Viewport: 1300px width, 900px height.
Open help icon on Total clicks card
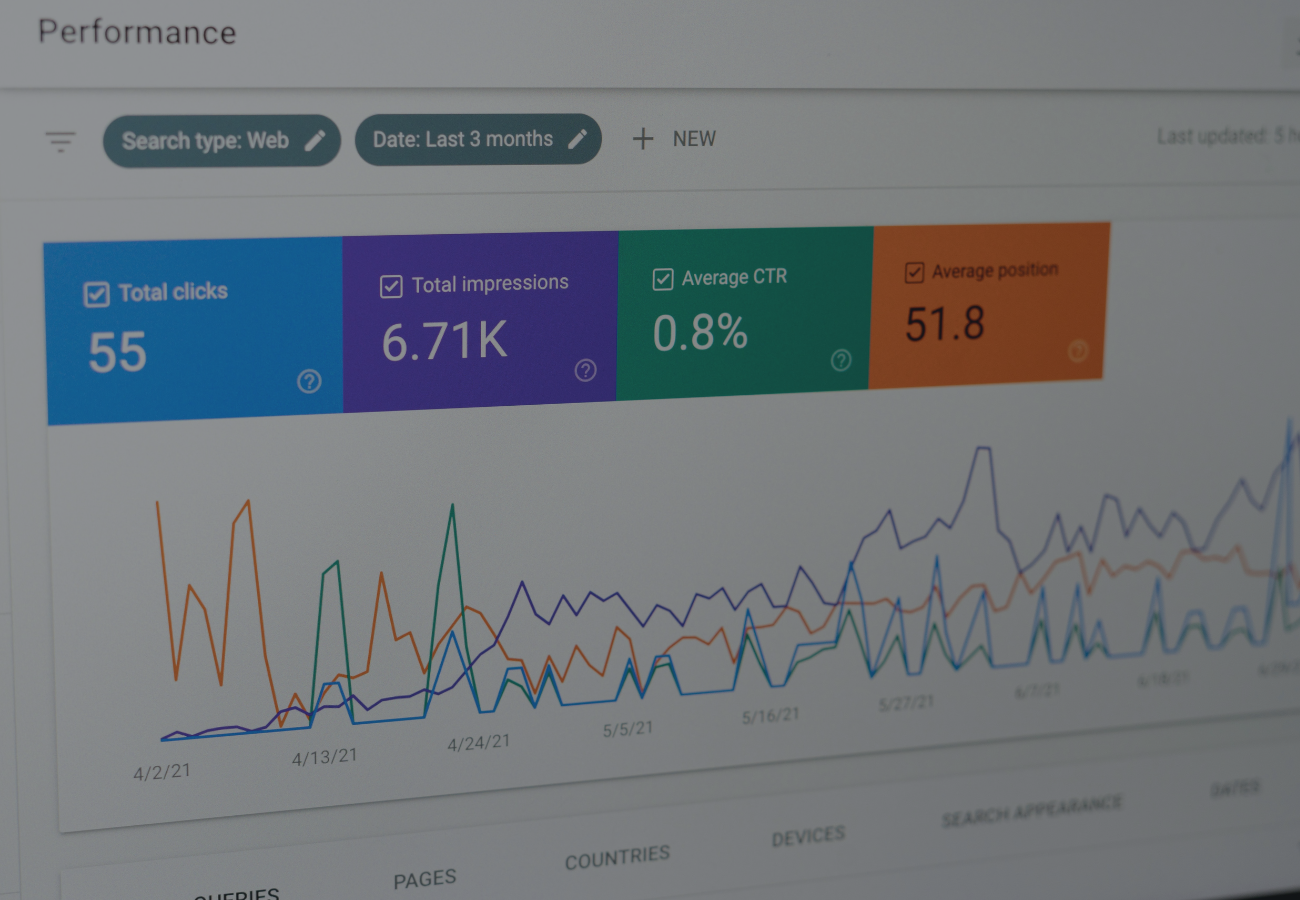click(x=309, y=381)
